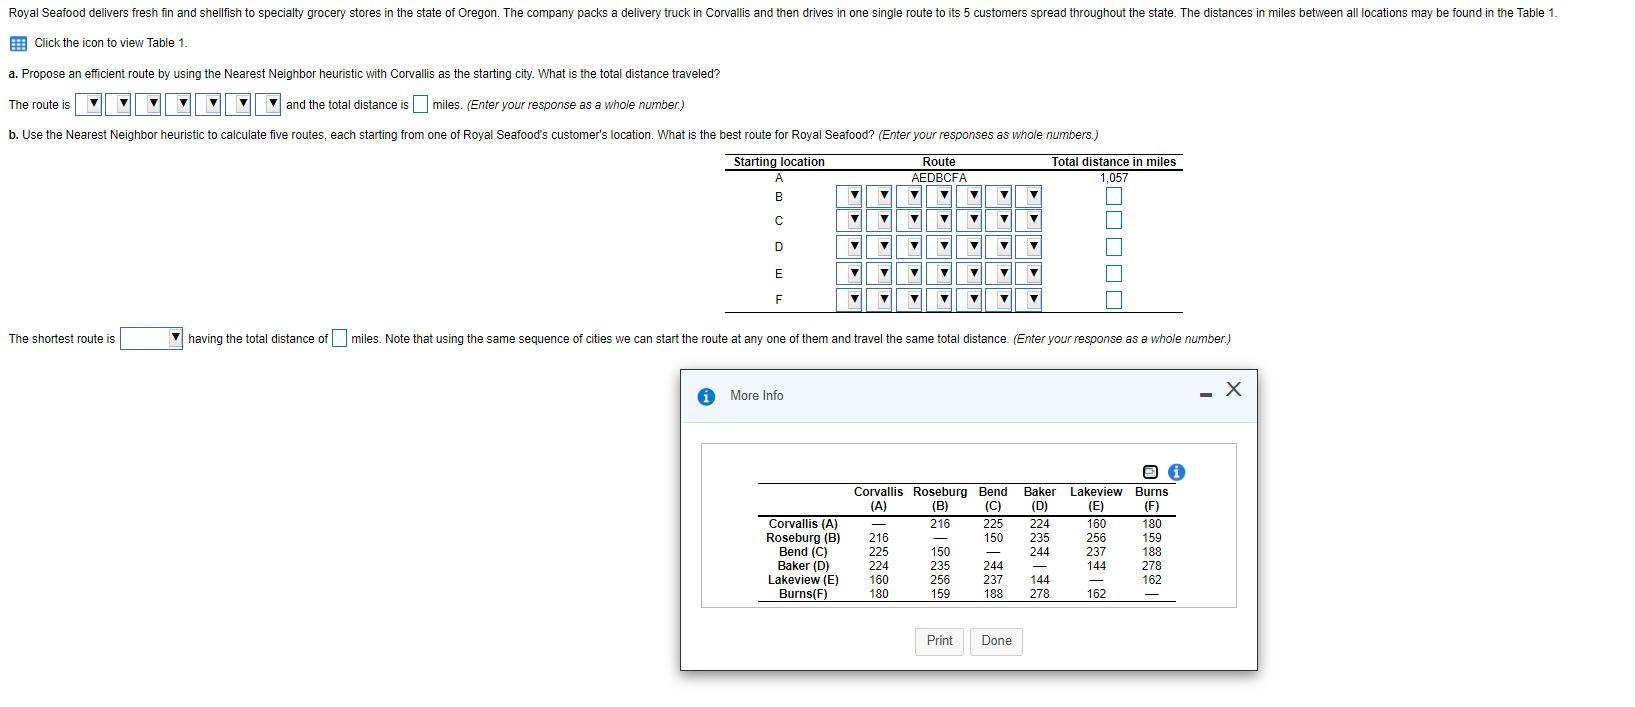The width and height of the screenshot is (1635, 707).
Task: Open fifth route dropdown in starting location C row
Action: (x=969, y=220)
